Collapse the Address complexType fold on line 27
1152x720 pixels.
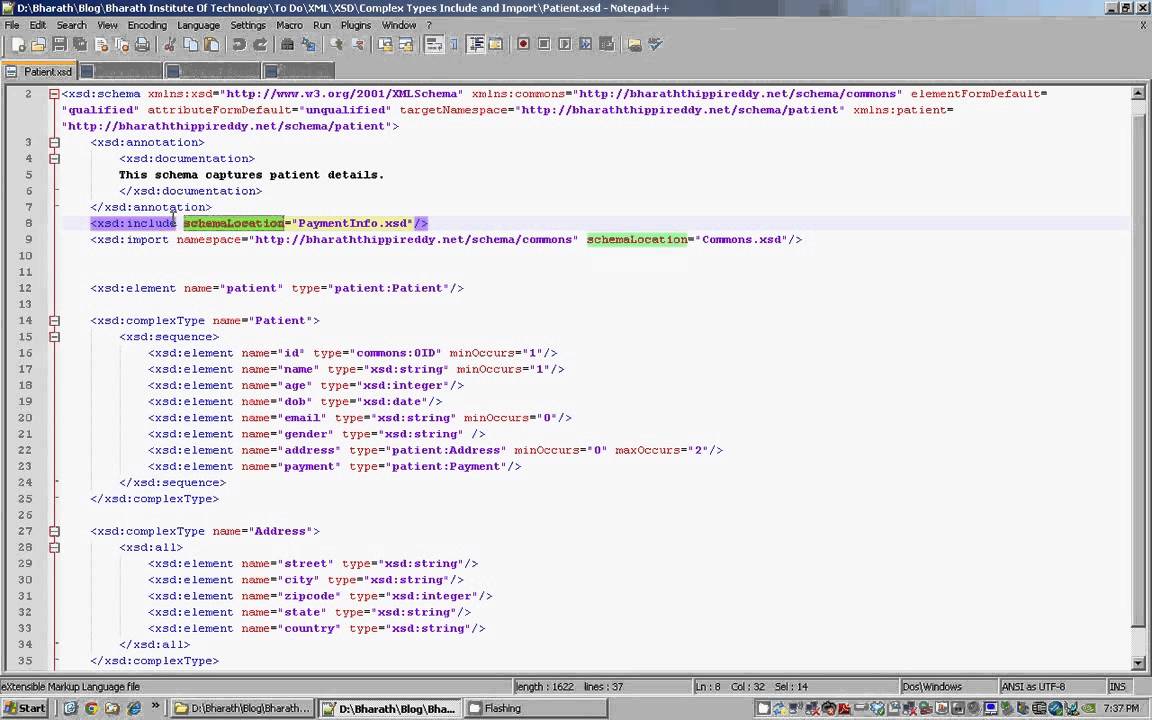click(x=54, y=531)
